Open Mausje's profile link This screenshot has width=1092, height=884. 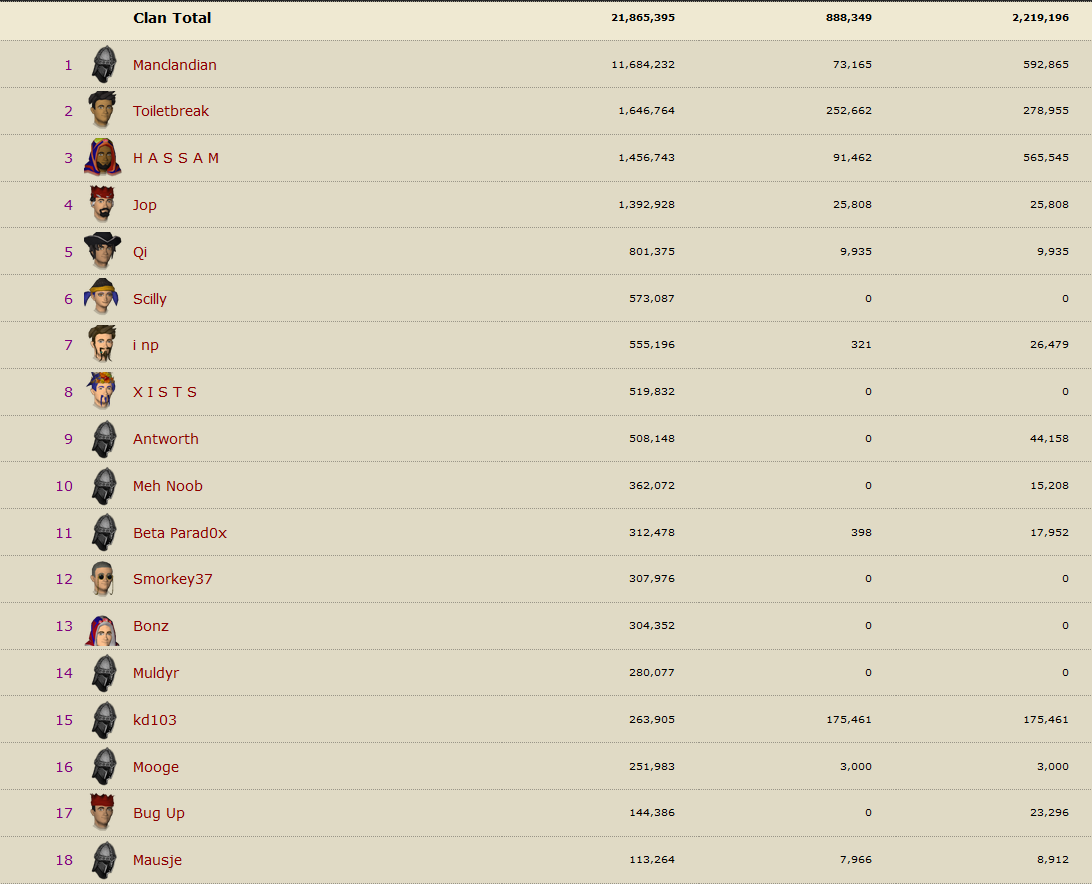[157, 860]
